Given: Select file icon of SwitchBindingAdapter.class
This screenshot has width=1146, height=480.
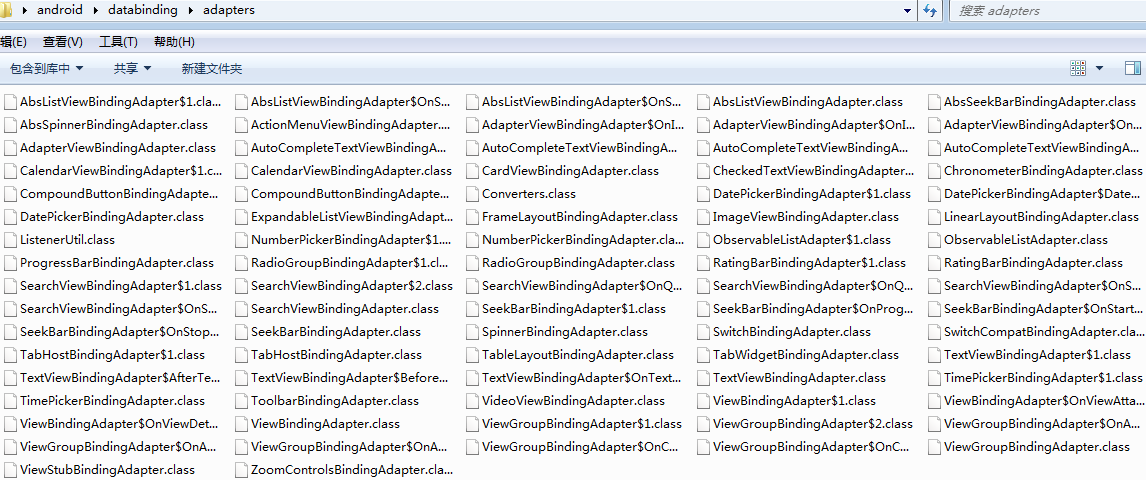Looking at the screenshot, I should (x=702, y=332).
